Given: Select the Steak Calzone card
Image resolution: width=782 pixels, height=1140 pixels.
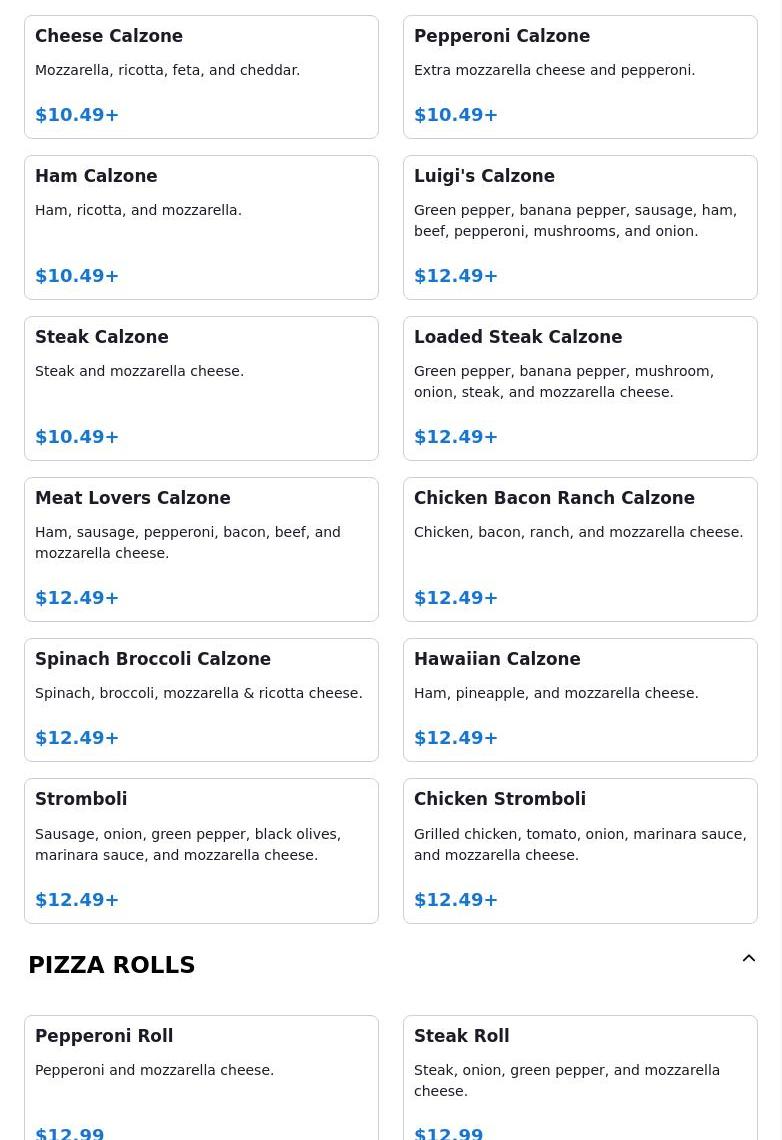Looking at the screenshot, I should (201, 388).
